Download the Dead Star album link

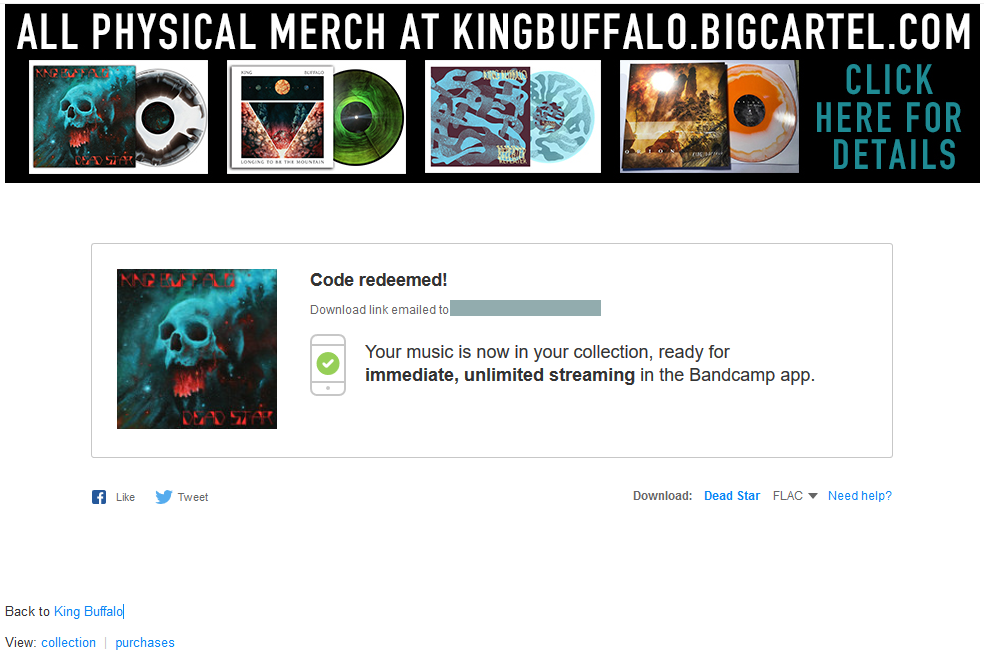coord(732,496)
